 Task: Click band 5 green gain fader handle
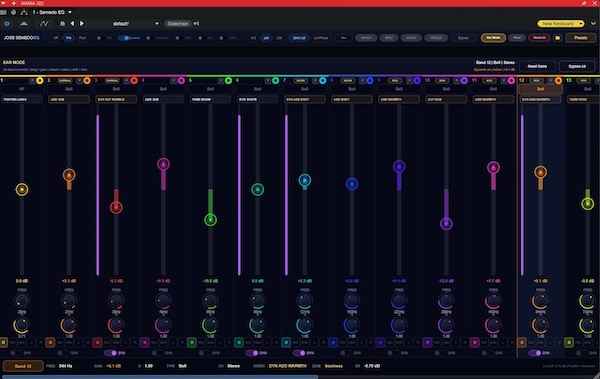coord(210,220)
